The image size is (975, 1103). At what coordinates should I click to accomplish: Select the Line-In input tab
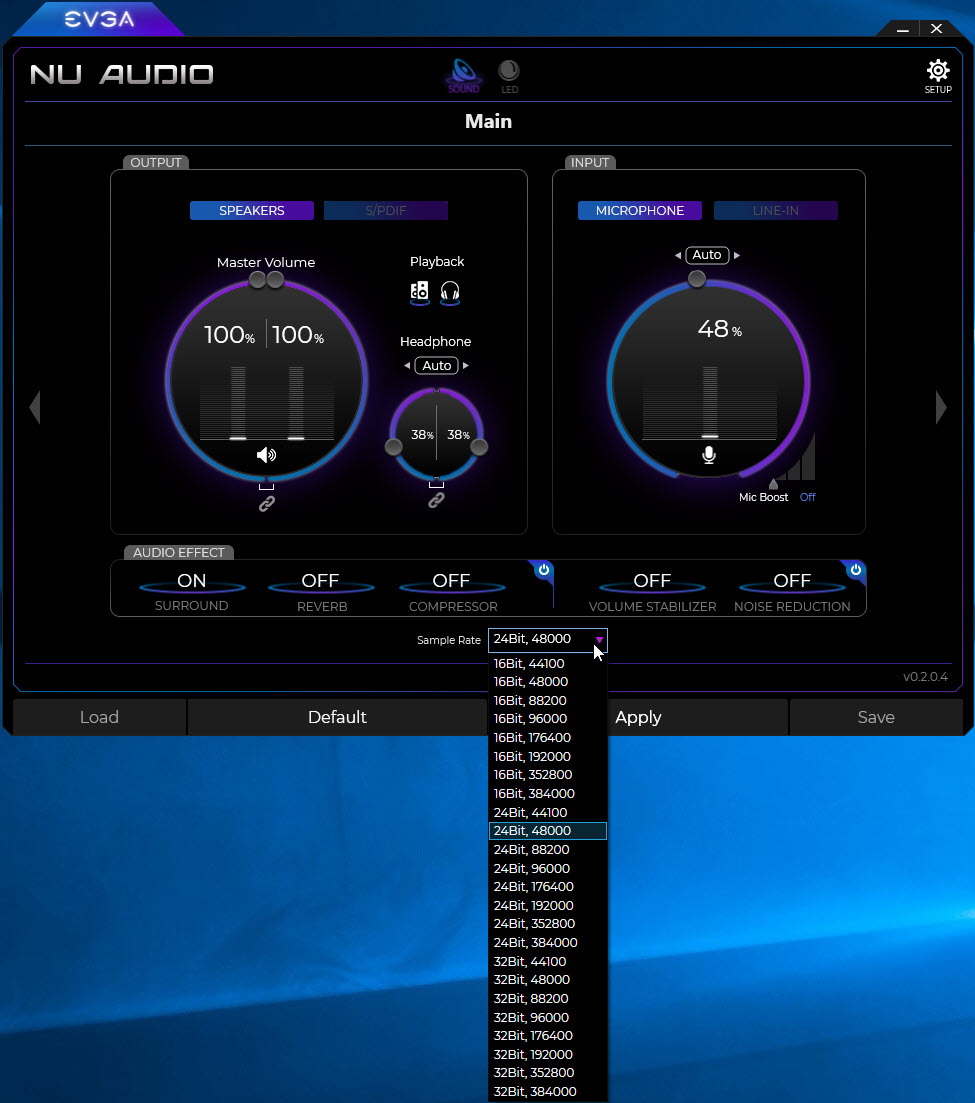tap(776, 210)
